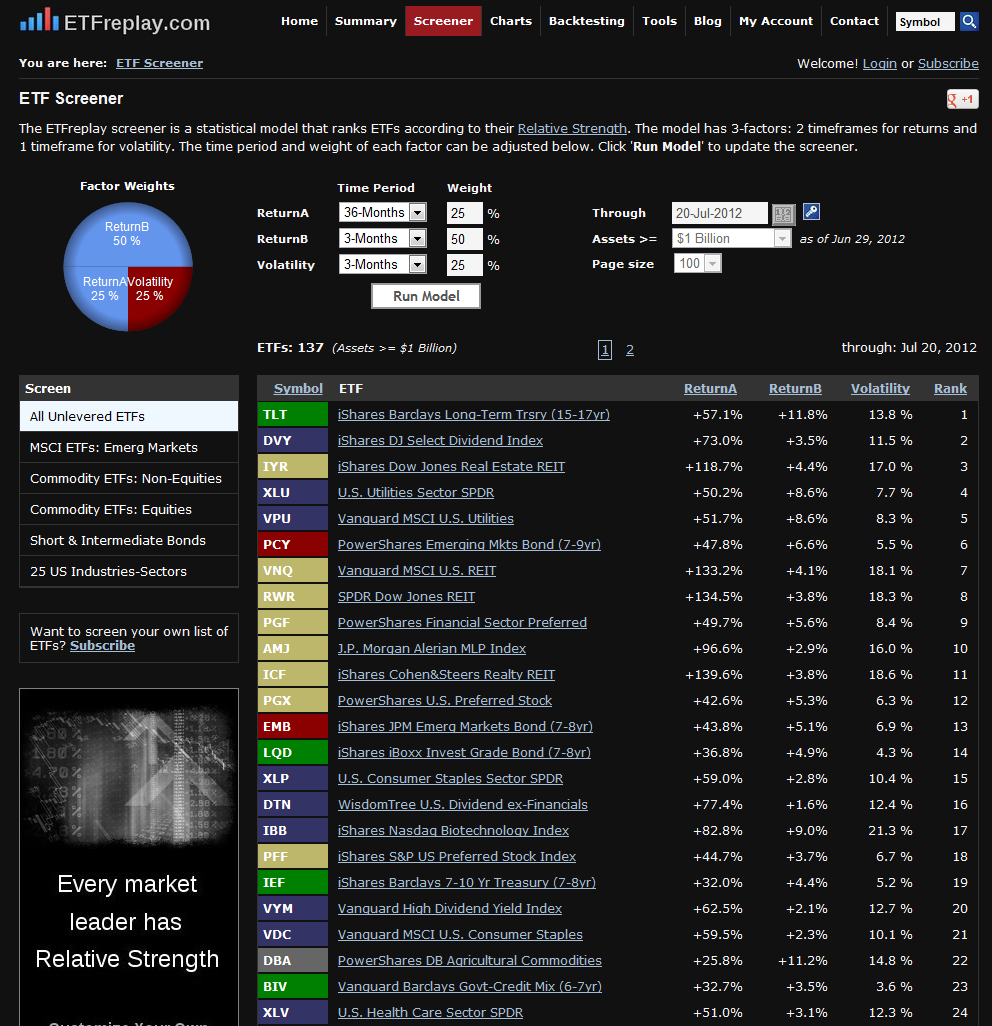
Task: Open the Charts menu item
Action: point(511,21)
